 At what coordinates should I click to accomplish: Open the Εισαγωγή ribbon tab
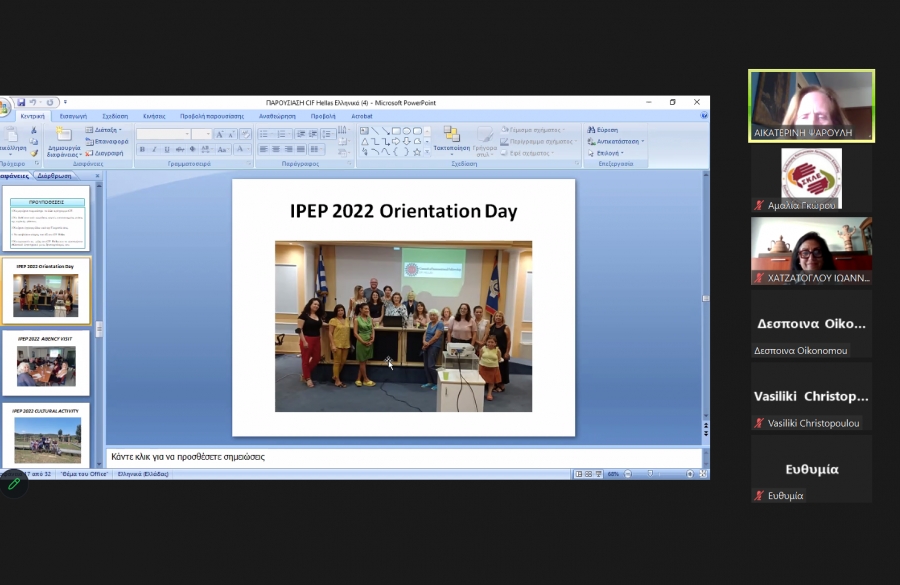pyautogui.click(x=73, y=116)
